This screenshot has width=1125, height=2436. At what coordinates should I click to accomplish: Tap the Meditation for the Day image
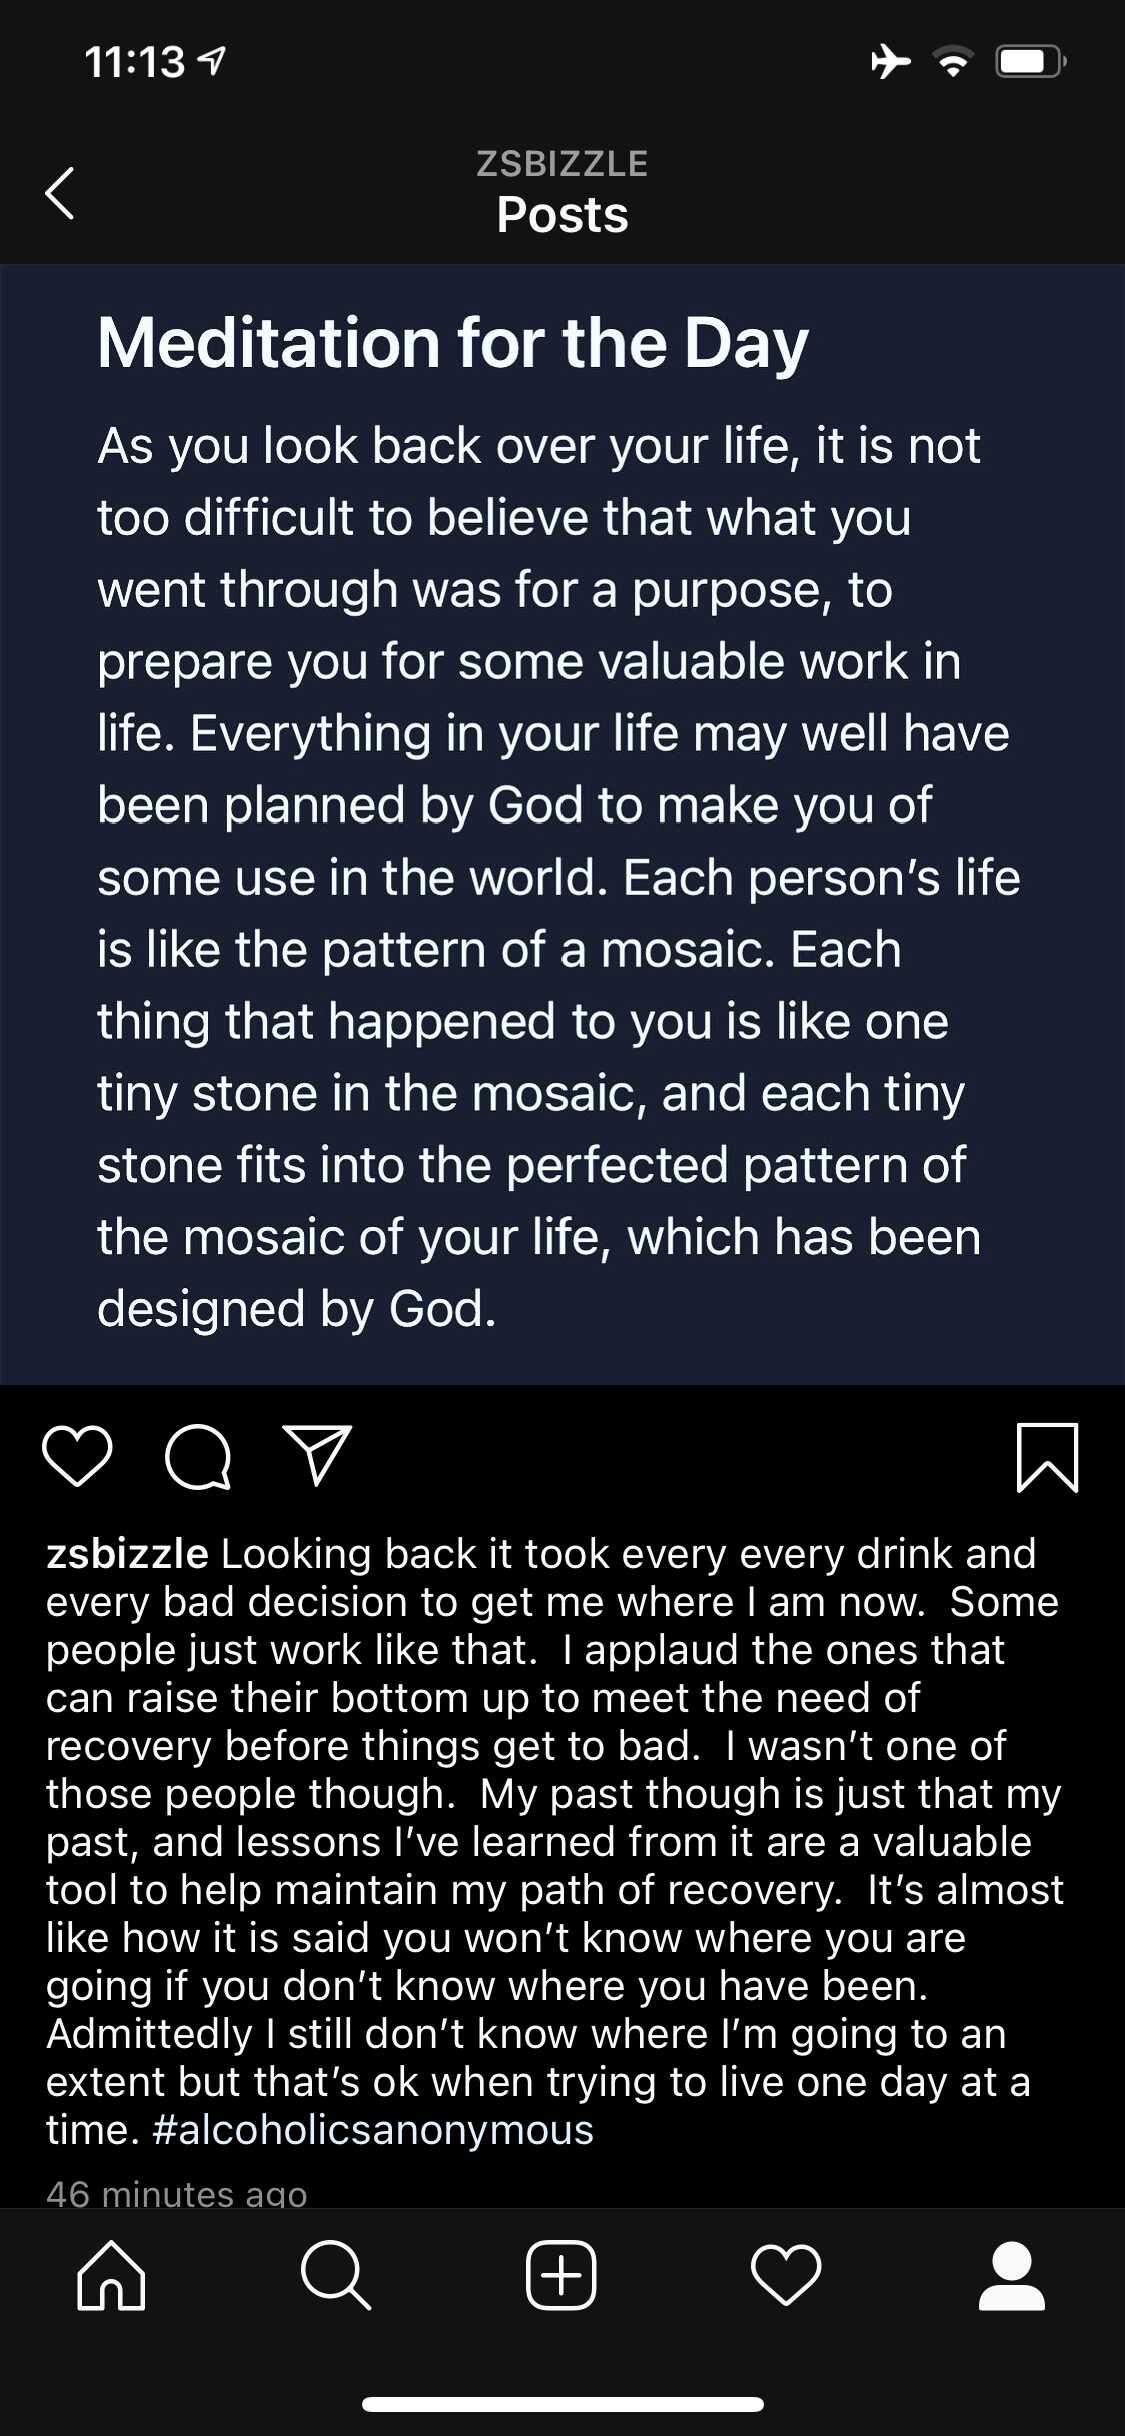562,824
